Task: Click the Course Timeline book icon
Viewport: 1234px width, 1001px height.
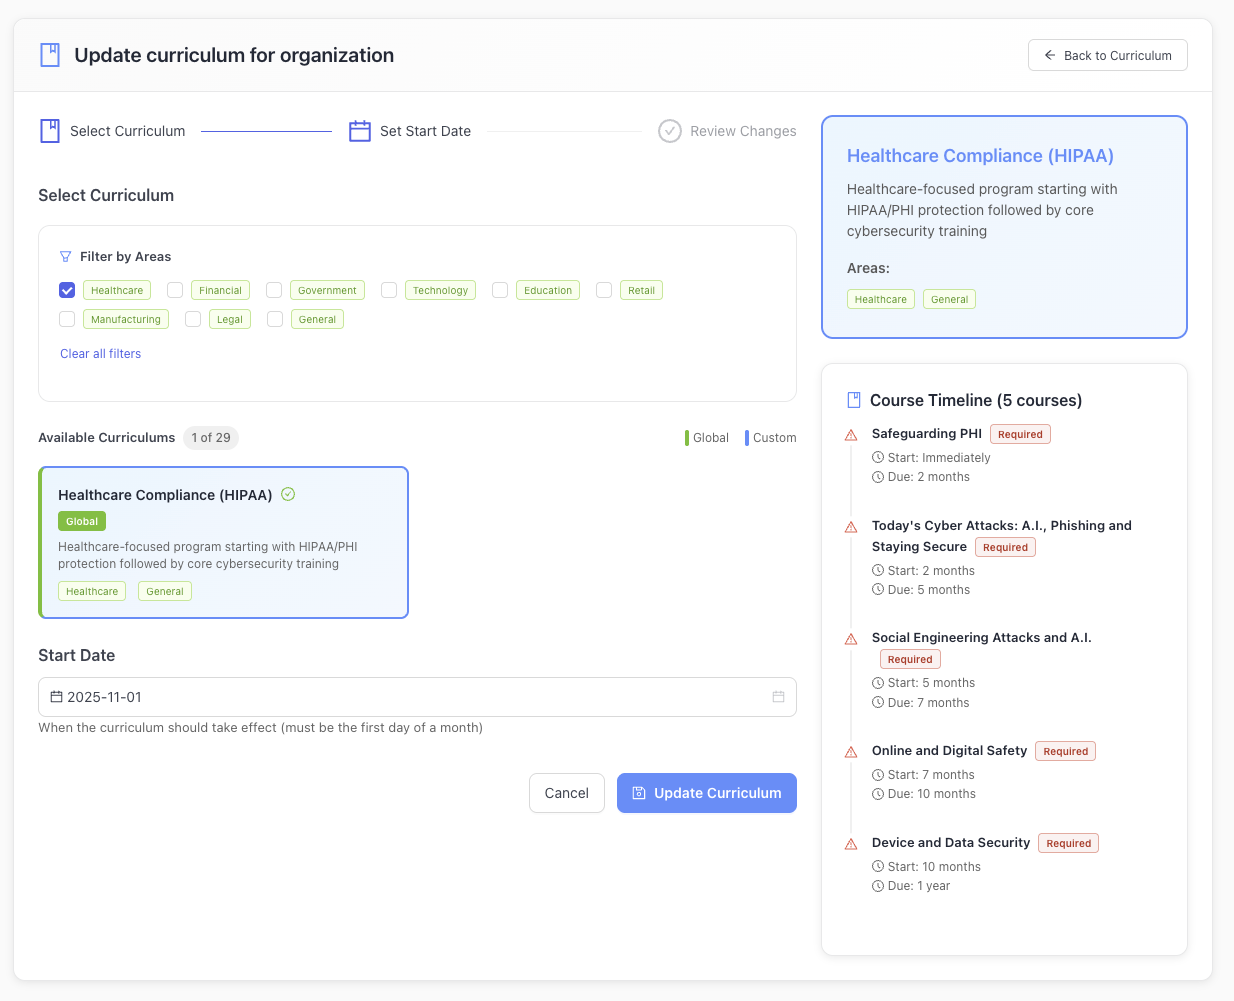Action: click(854, 400)
